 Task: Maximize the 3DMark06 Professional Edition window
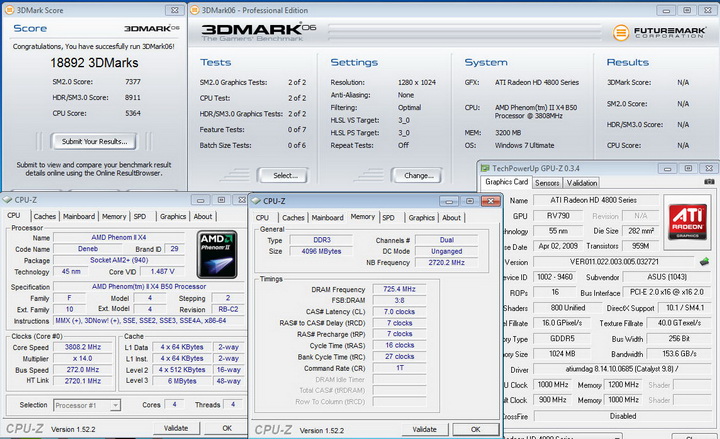[x=687, y=10]
